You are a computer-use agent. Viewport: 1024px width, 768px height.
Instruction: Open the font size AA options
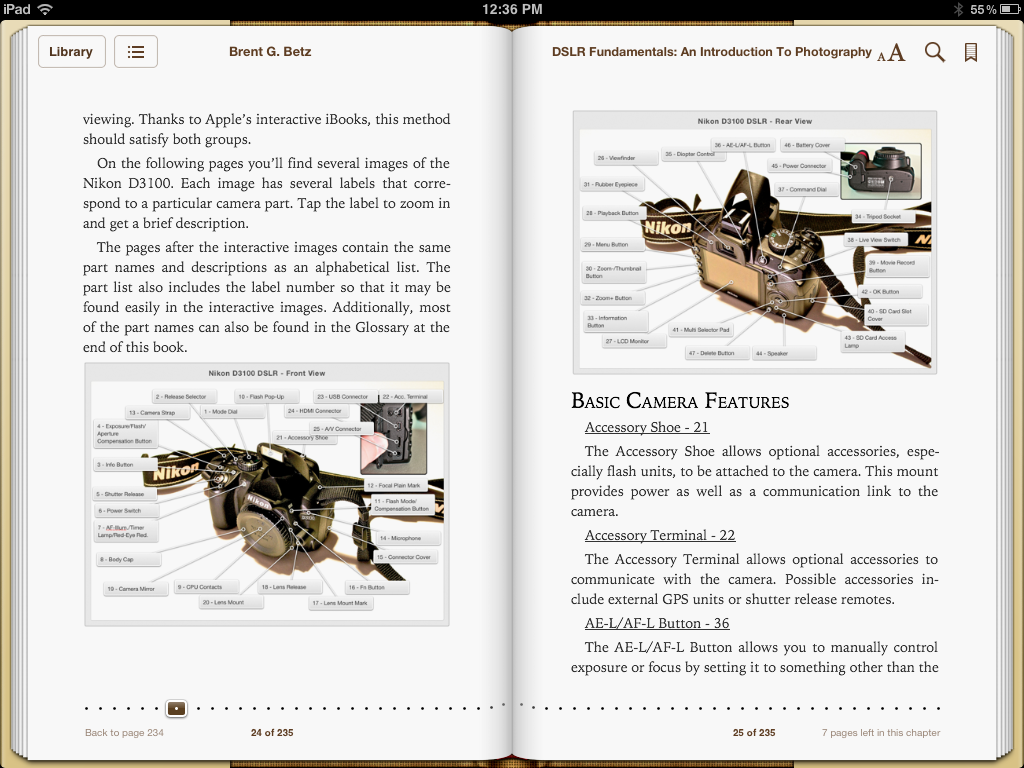(x=891, y=52)
